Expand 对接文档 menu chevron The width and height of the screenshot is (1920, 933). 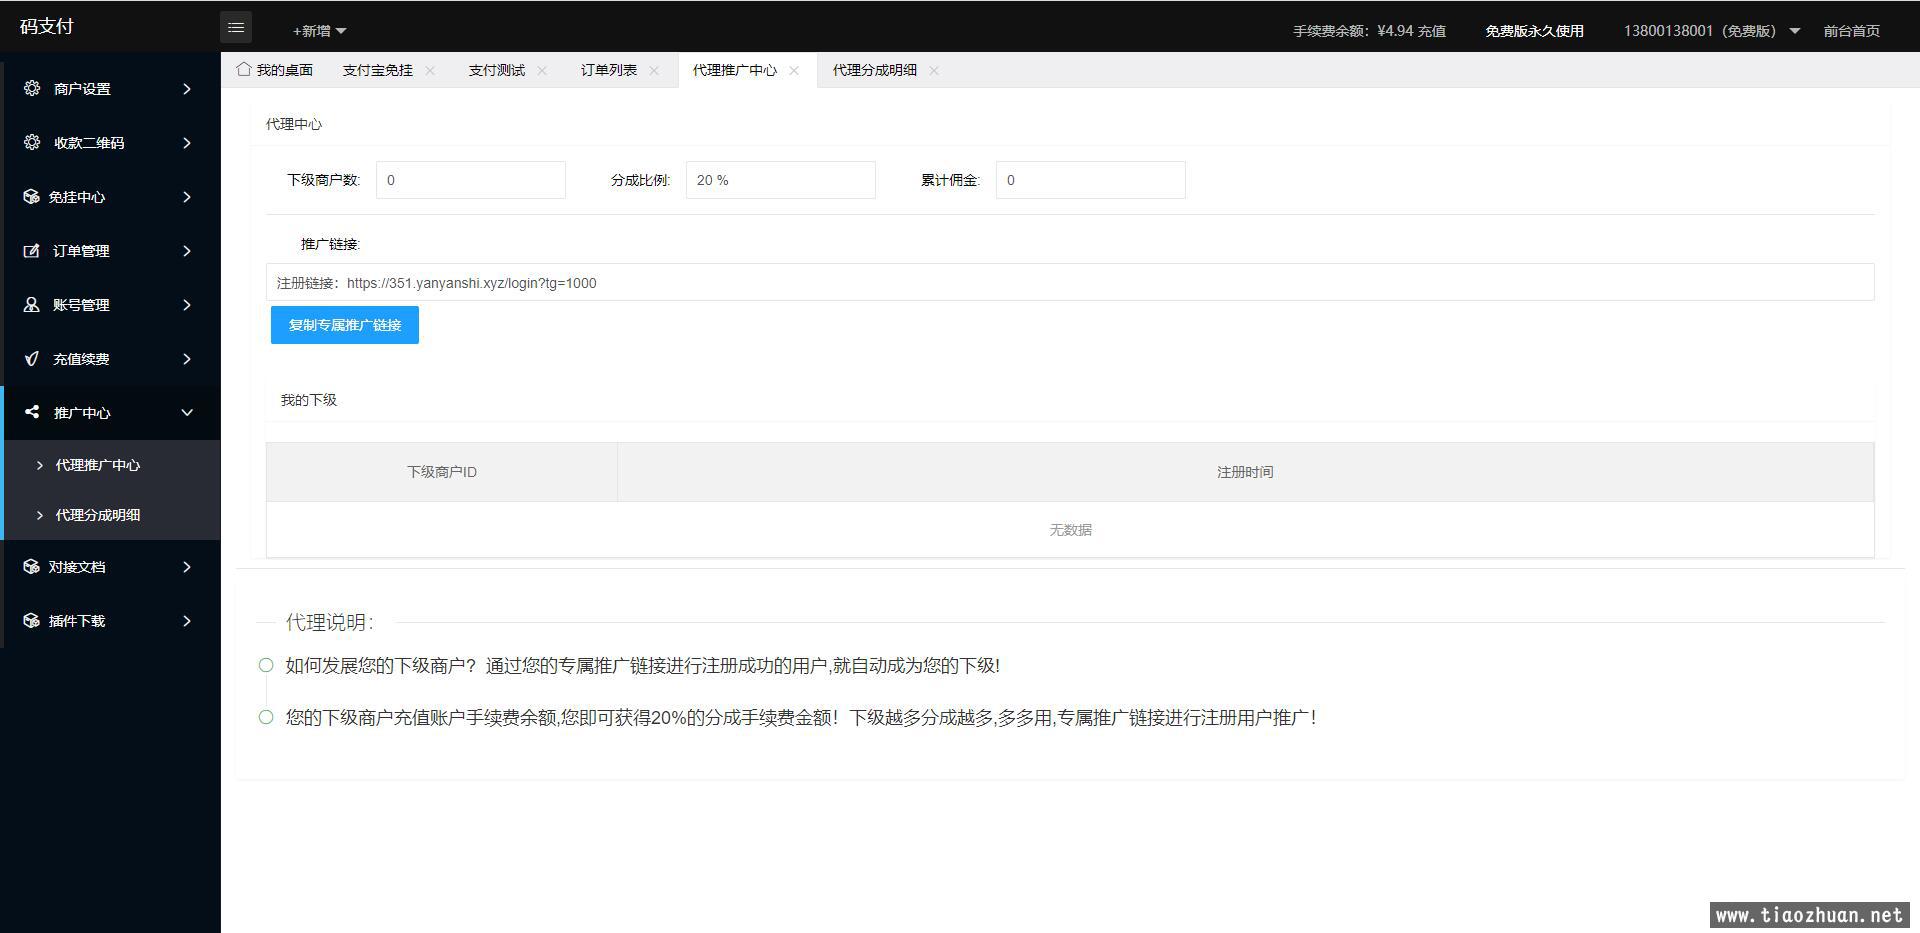[x=187, y=567]
